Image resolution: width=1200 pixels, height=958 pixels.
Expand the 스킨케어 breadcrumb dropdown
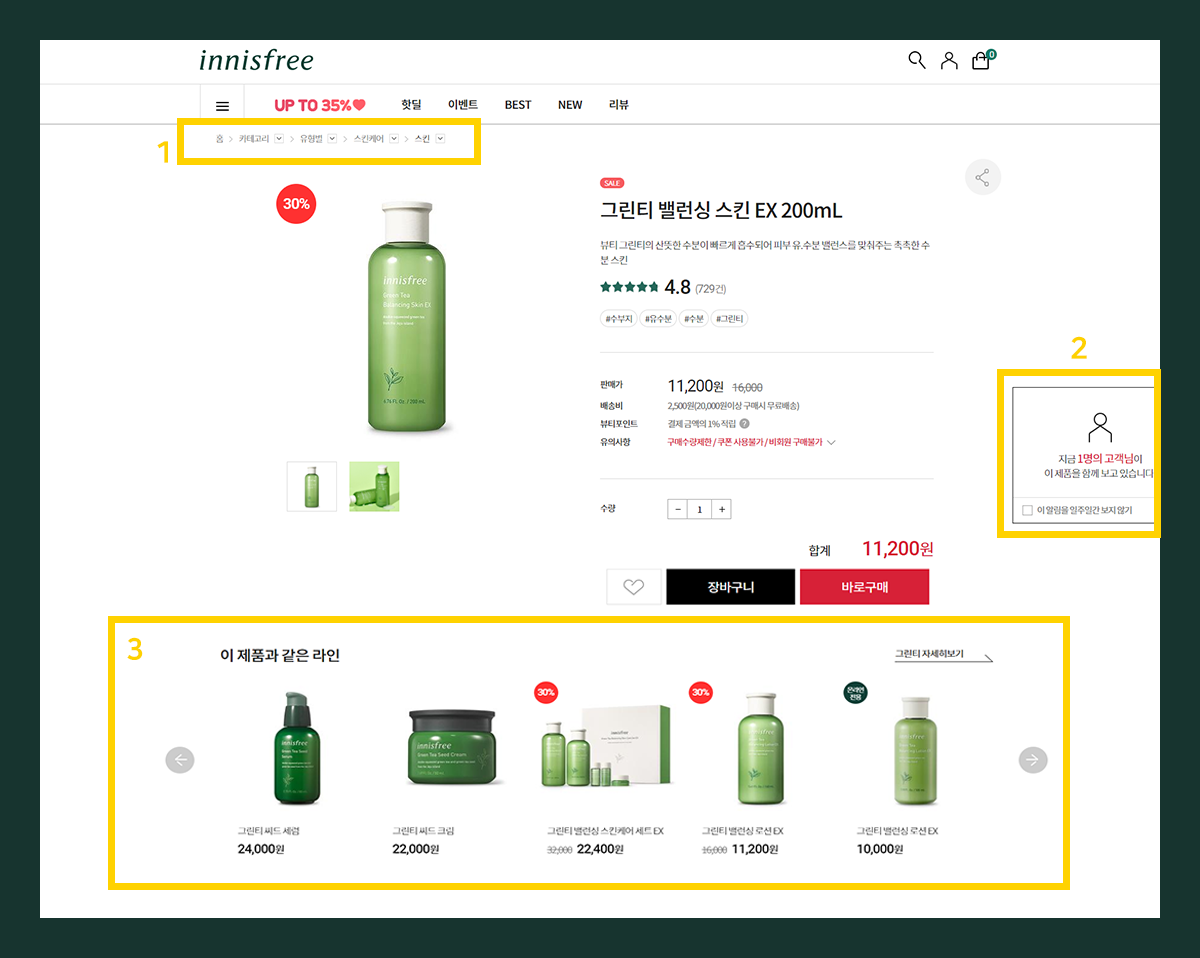pos(394,139)
